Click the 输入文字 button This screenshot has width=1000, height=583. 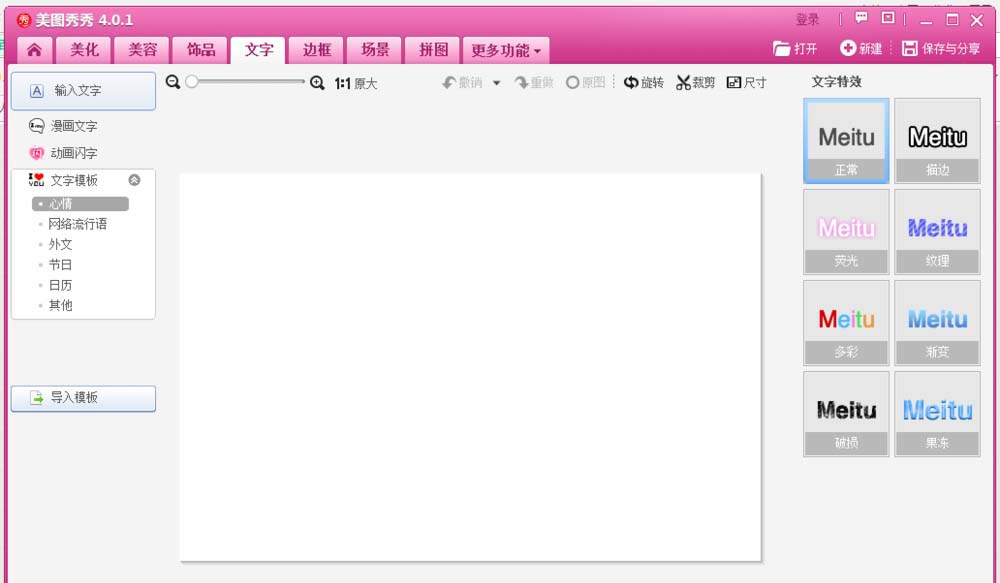[x=84, y=91]
